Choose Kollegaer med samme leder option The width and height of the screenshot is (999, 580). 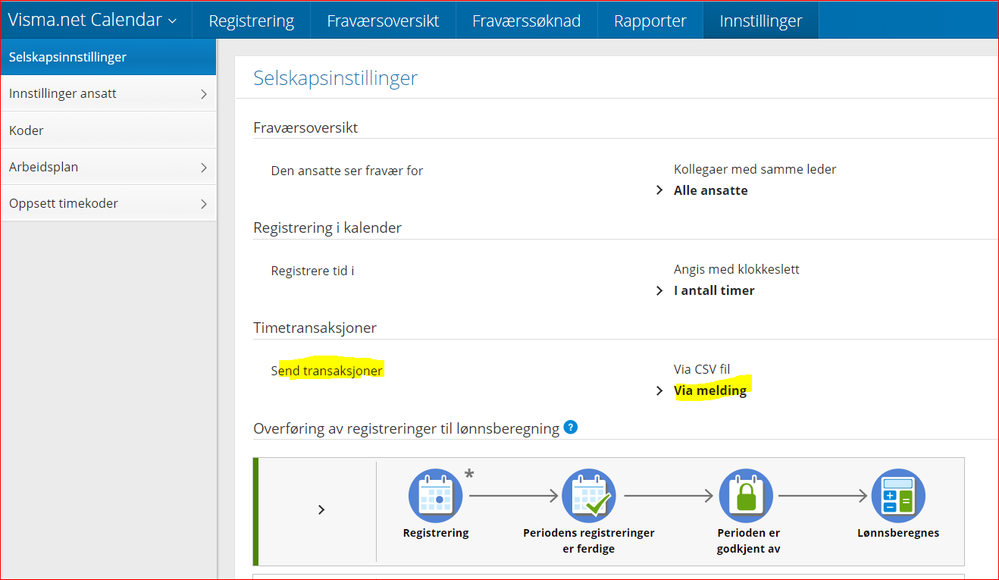coord(754,169)
